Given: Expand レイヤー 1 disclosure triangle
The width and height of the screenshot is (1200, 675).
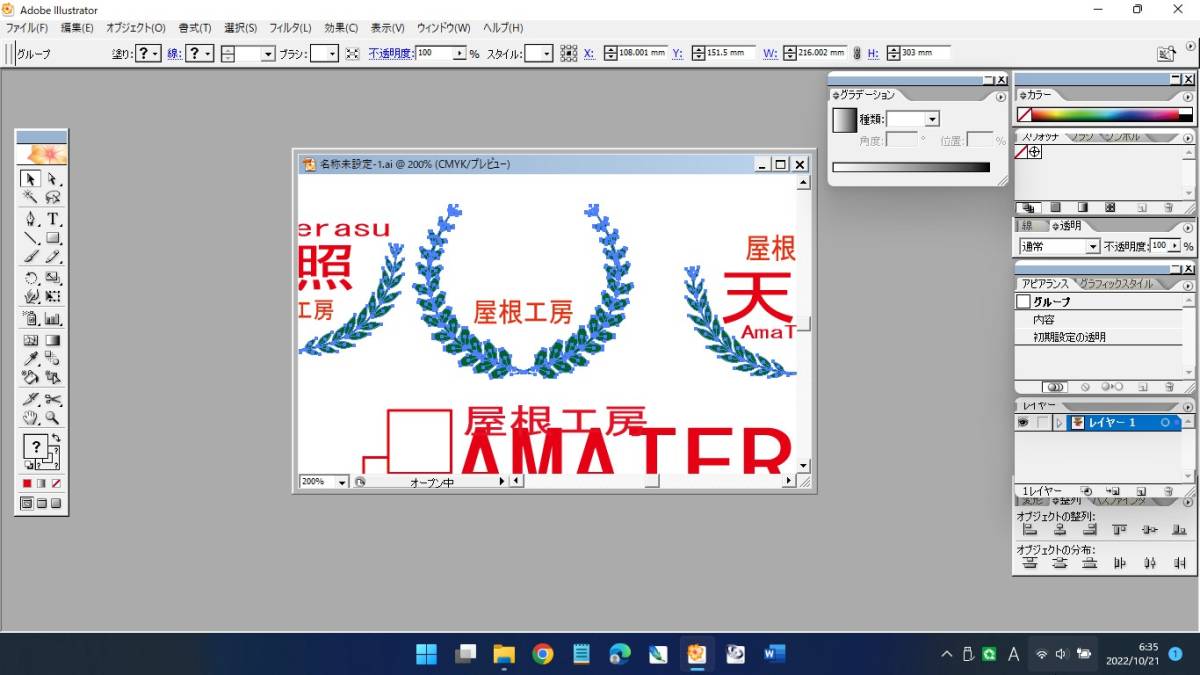Looking at the screenshot, I should pyautogui.click(x=1059, y=423).
